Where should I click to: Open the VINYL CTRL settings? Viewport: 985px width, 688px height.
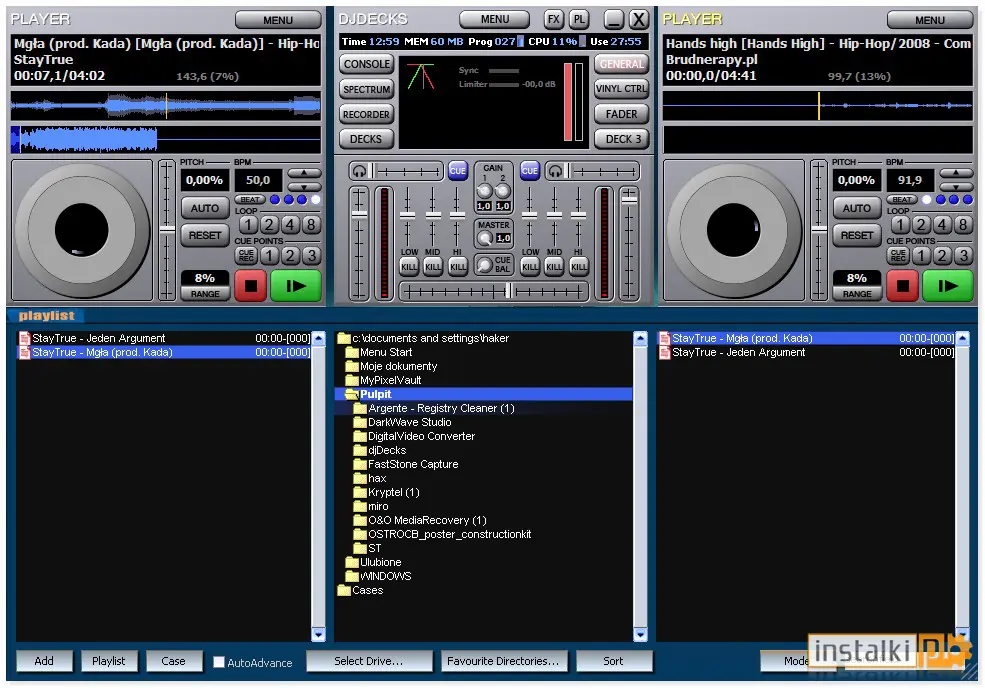[x=621, y=89]
